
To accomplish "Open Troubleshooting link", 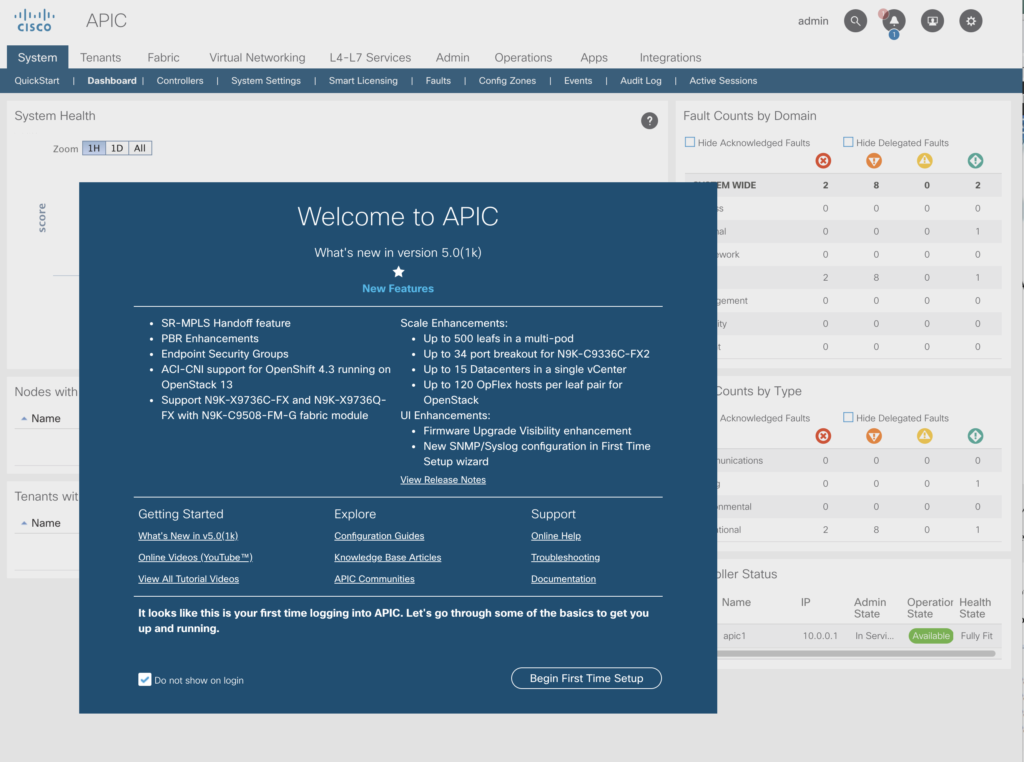I will [566, 558].
